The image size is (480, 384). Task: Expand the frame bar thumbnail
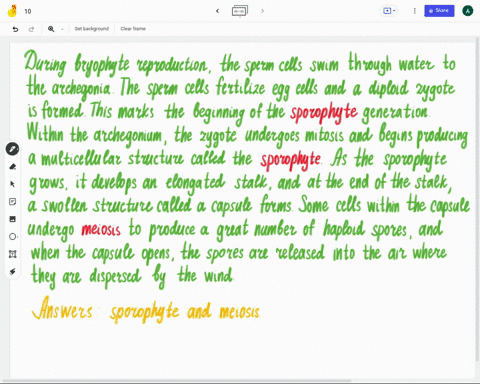click(x=240, y=11)
